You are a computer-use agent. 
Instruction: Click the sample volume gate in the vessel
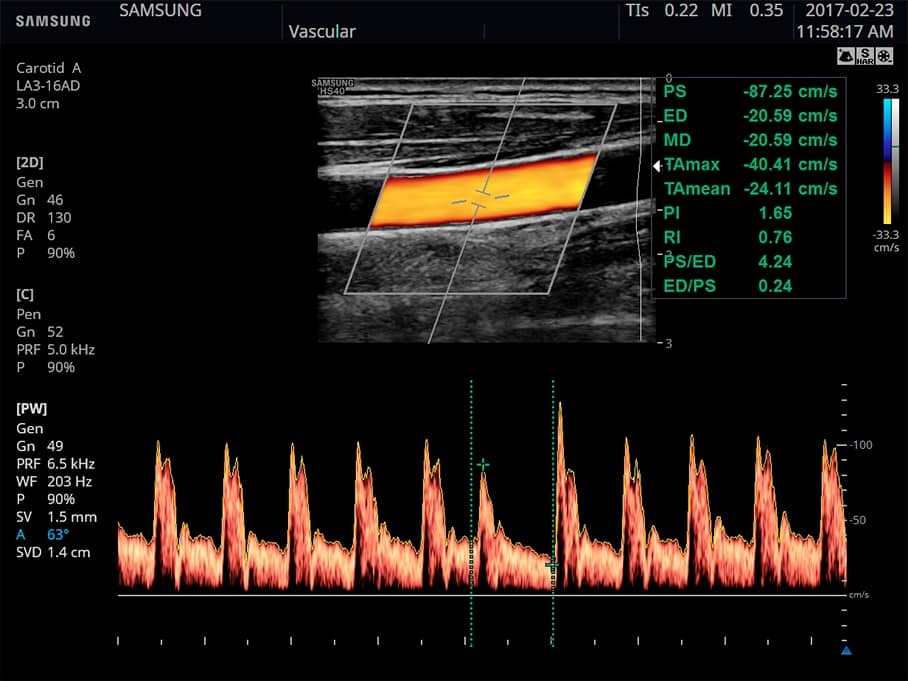[x=480, y=197]
